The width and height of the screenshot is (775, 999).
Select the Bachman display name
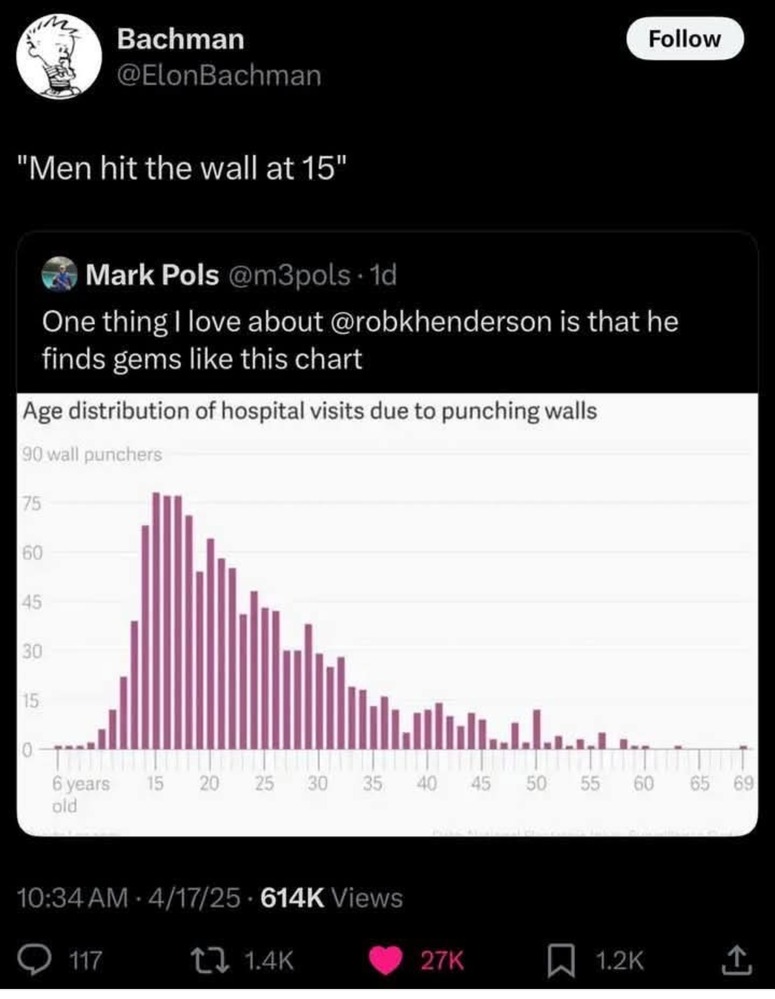coord(180,40)
